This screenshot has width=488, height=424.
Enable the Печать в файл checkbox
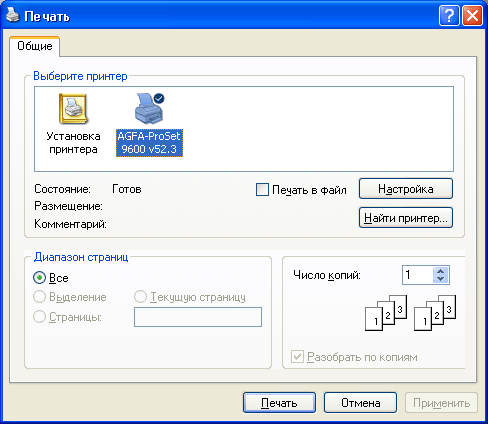tap(262, 190)
